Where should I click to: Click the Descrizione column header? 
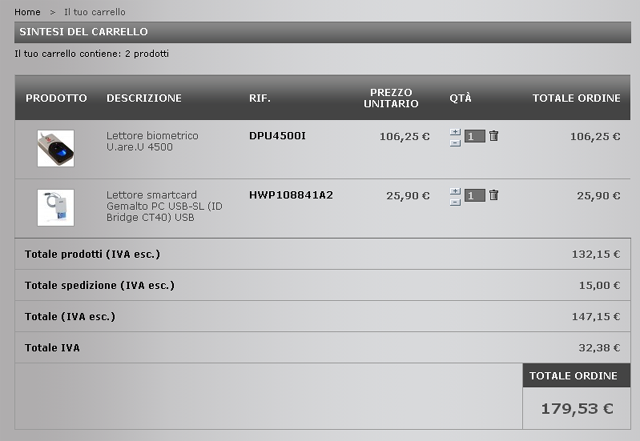(x=144, y=98)
